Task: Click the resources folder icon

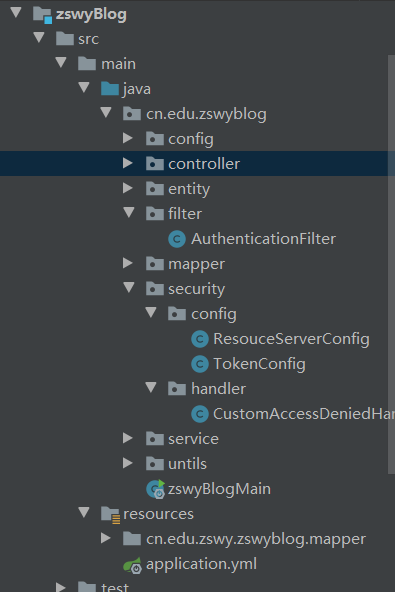Action: pyautogui.click(x=110, y=515)
